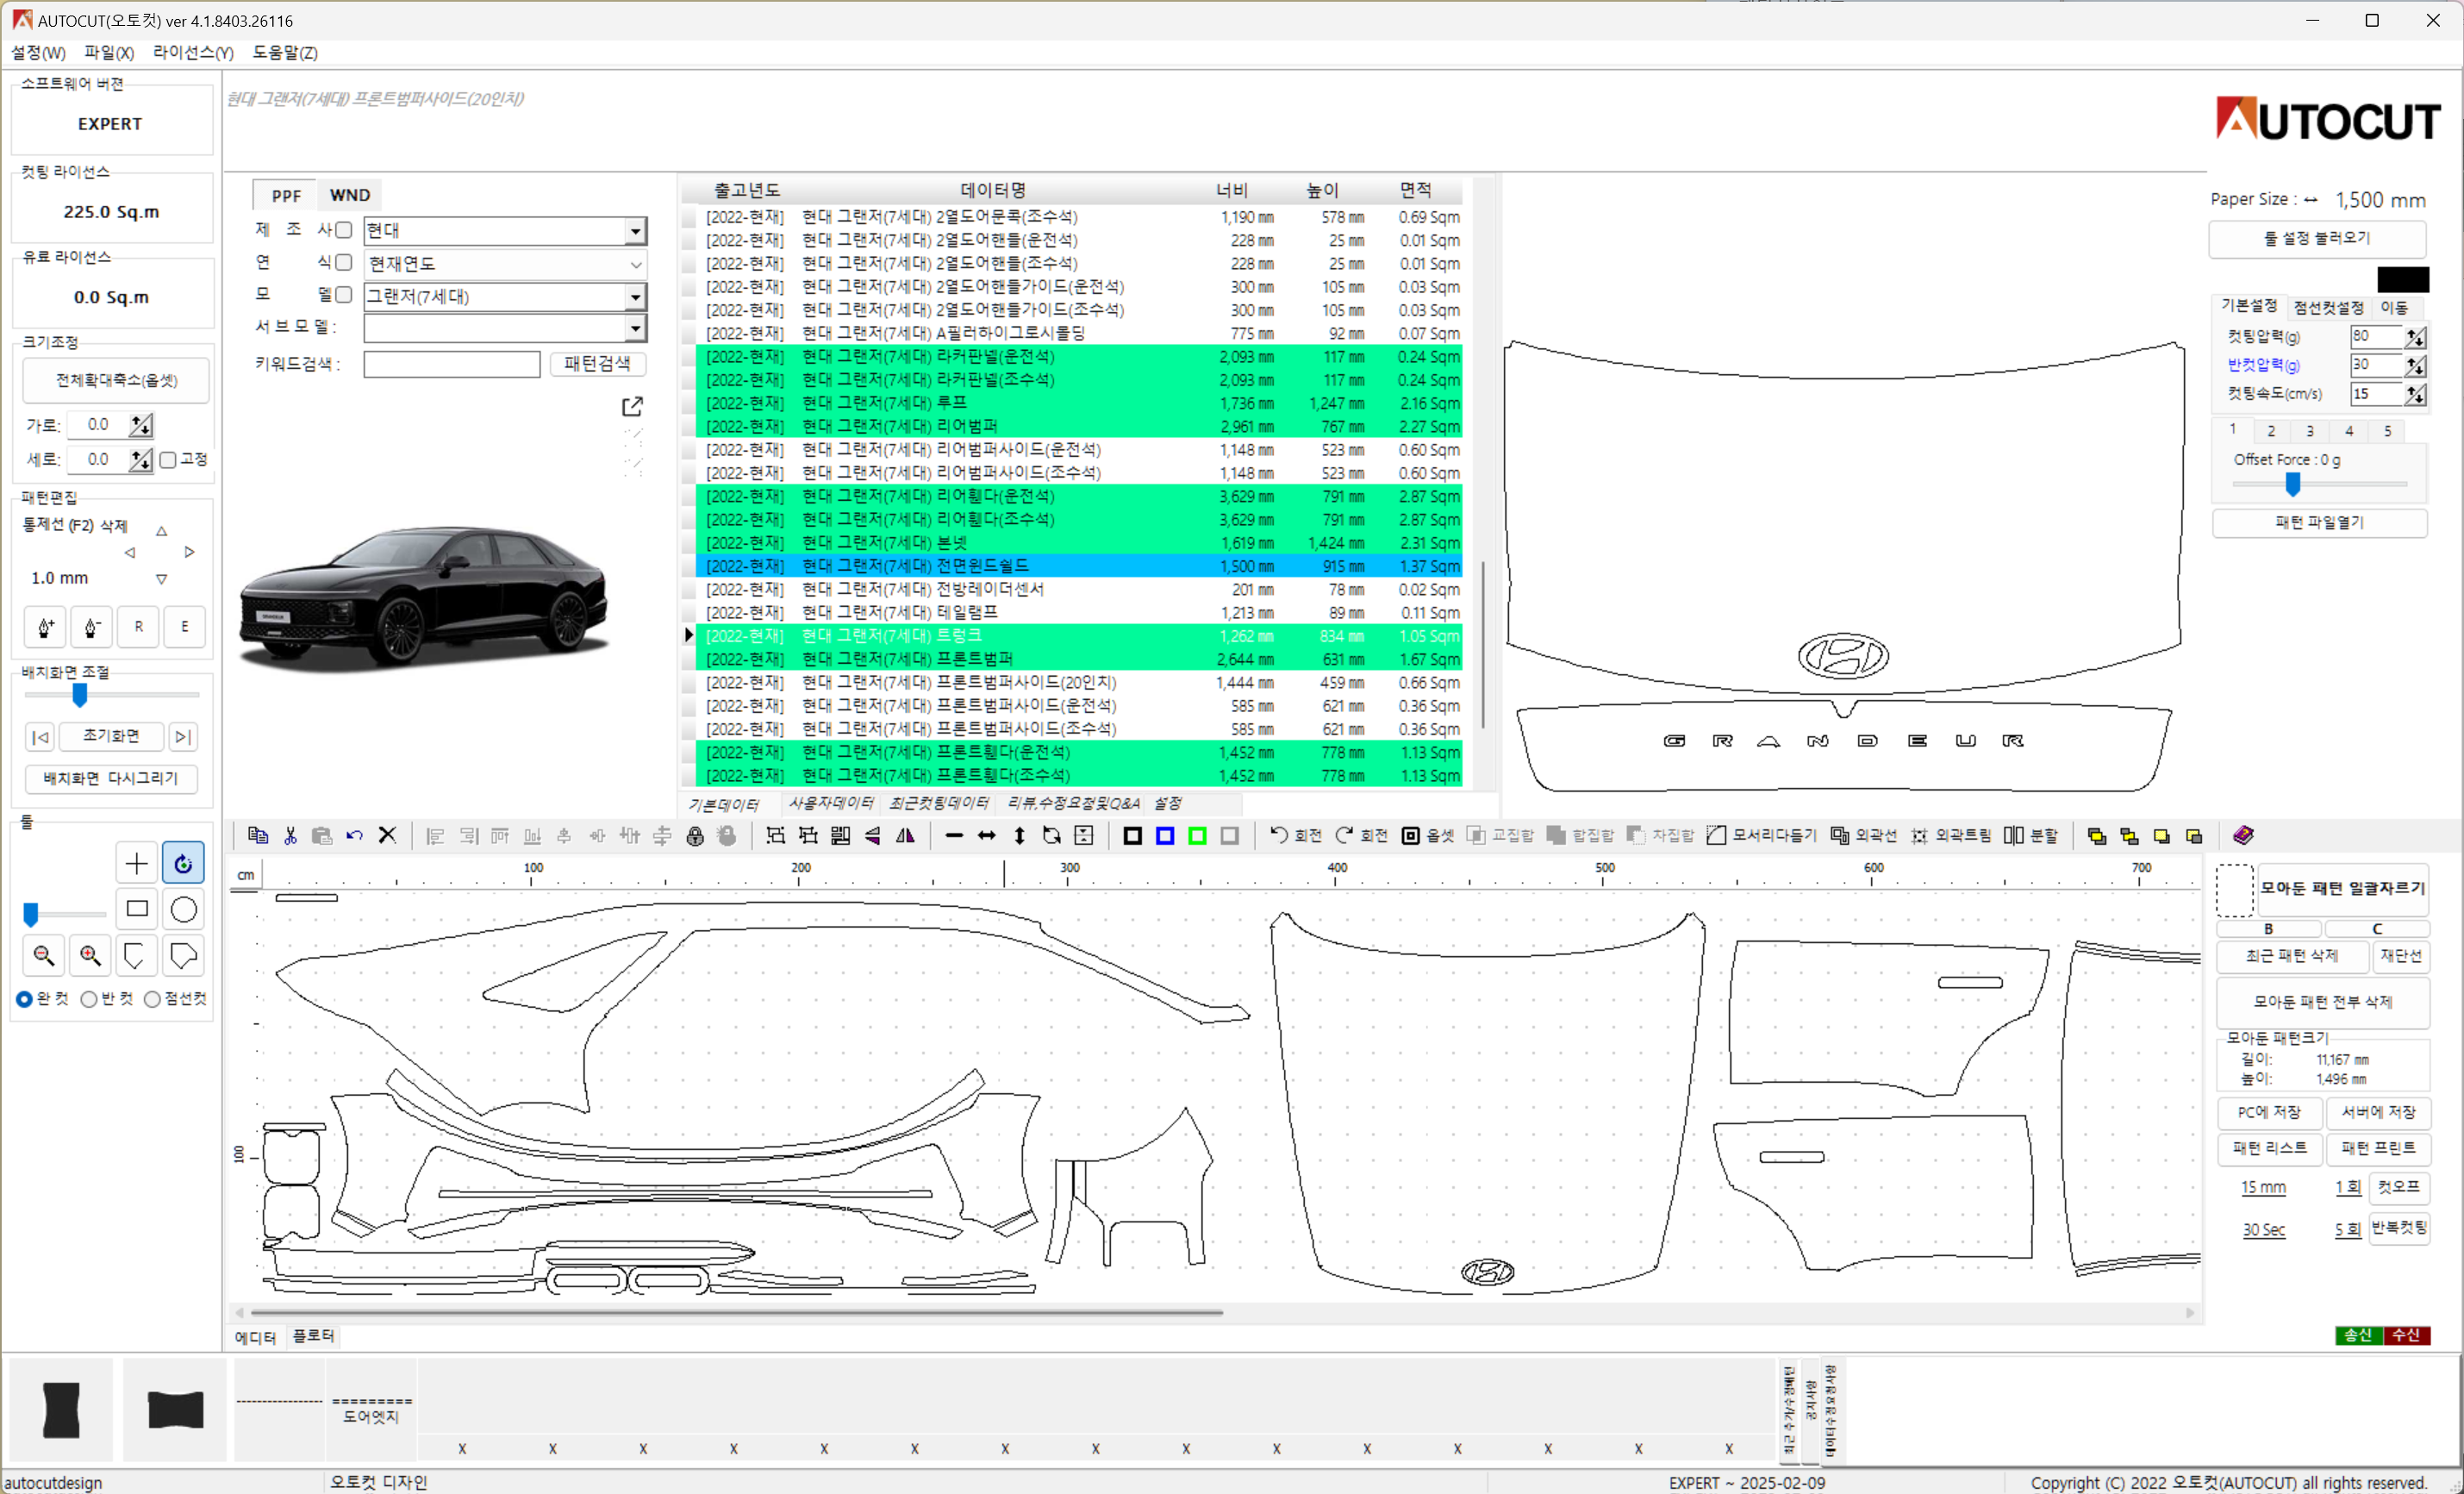Click the 가로 width spinner arrows
The width and height of the screenshot is (2464, 1494).
(x=141, y=425)
